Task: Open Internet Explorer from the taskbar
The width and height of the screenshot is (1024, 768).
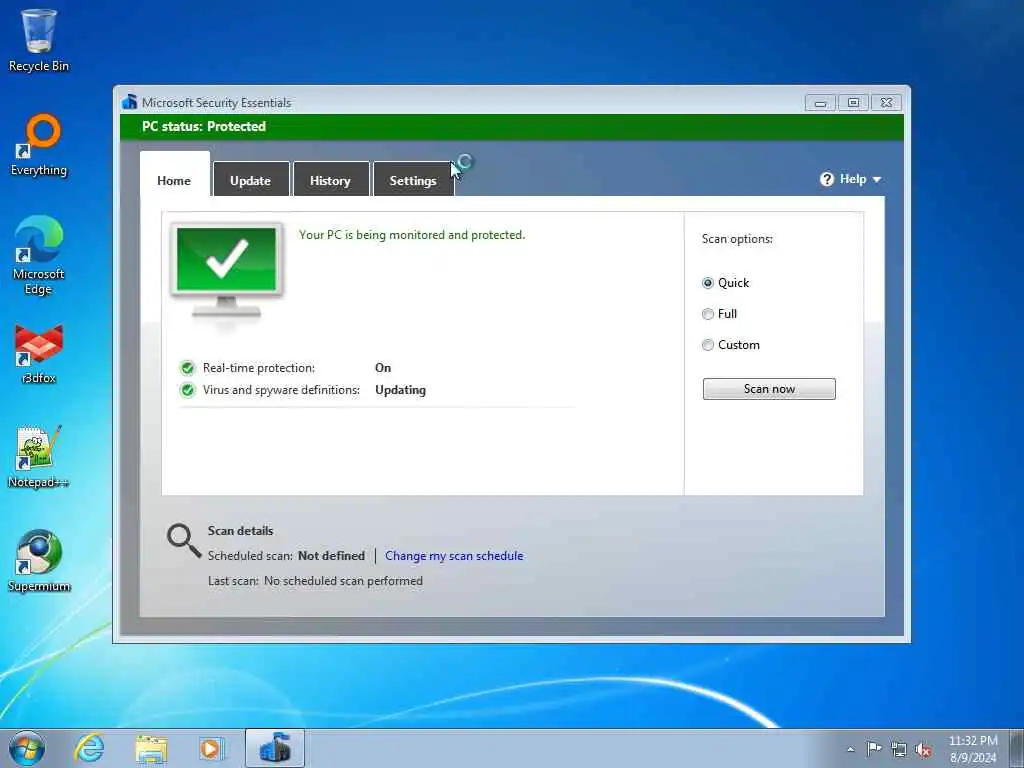Action: point(89,748)
